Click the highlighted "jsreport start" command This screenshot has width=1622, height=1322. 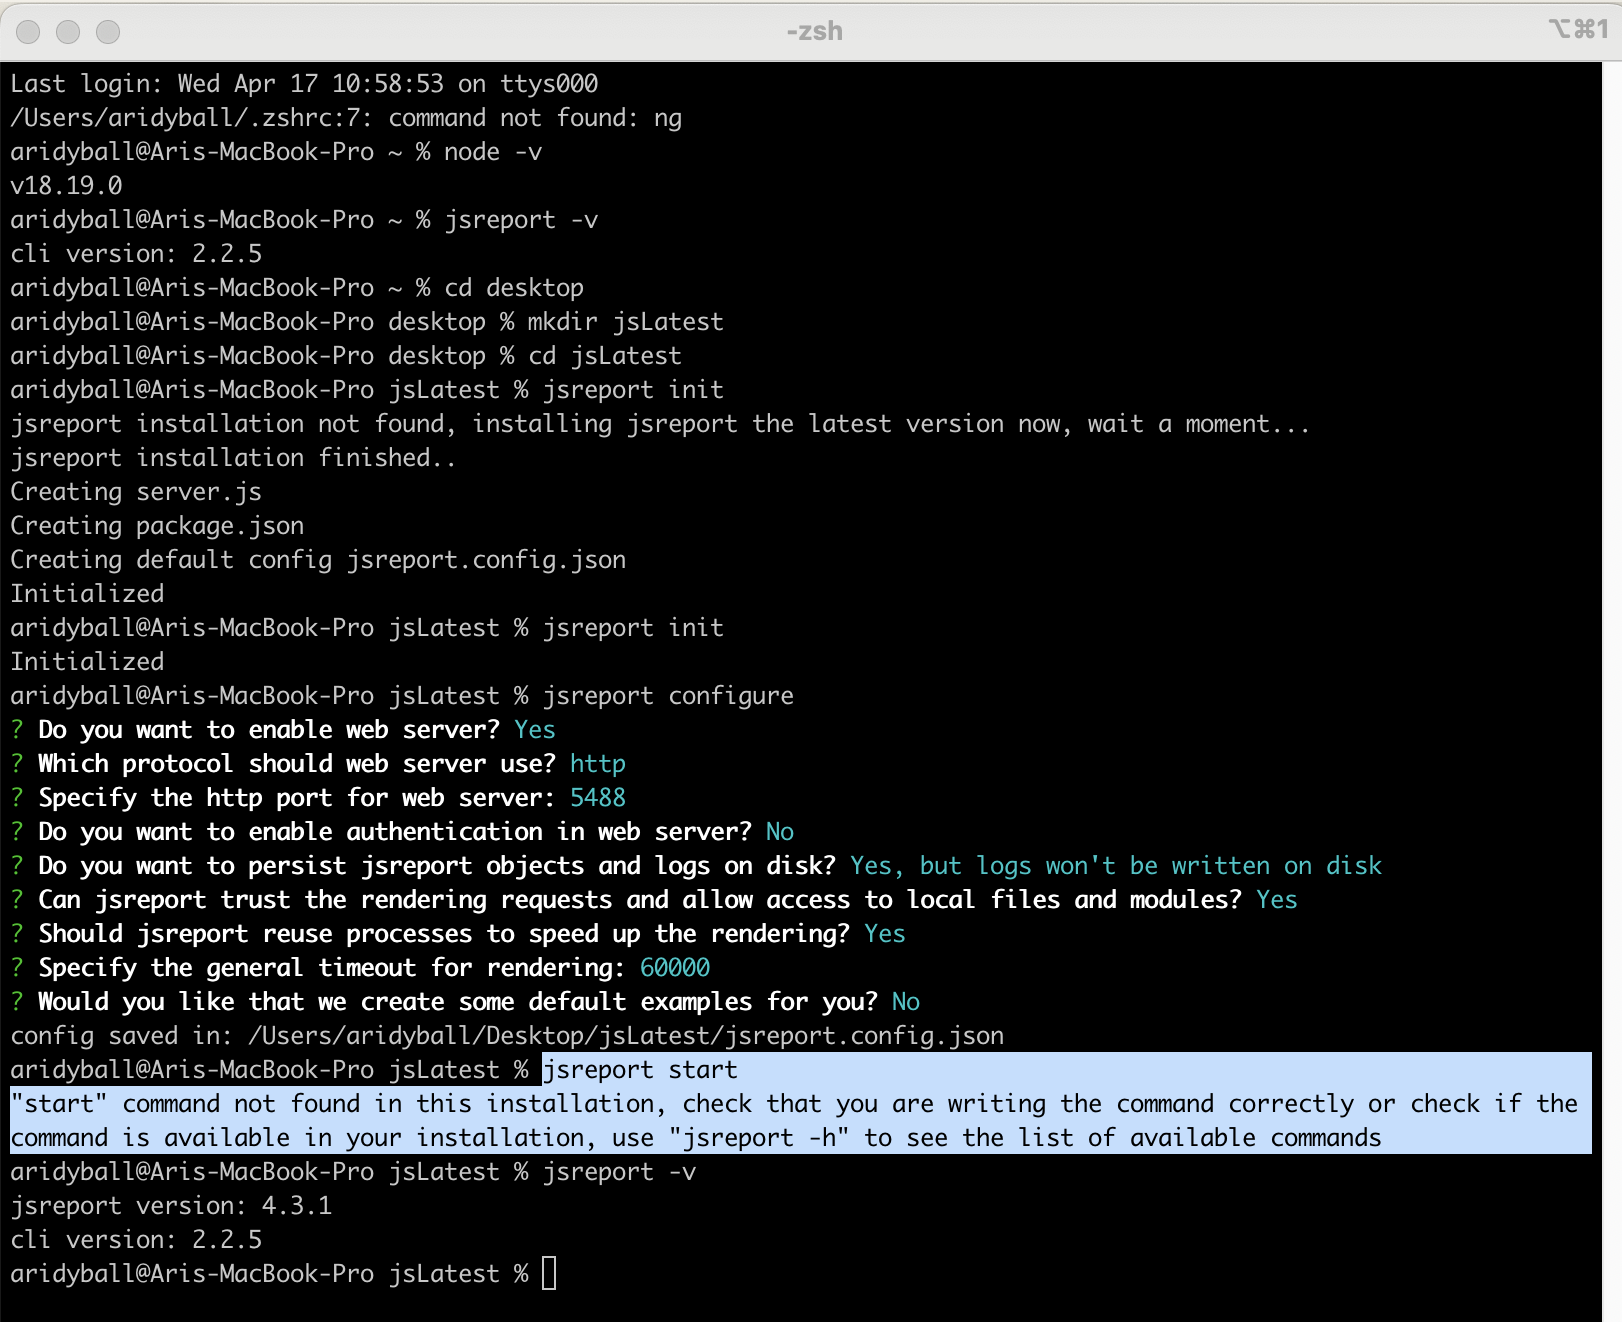pyautogui.click(x=640, y=1070)
